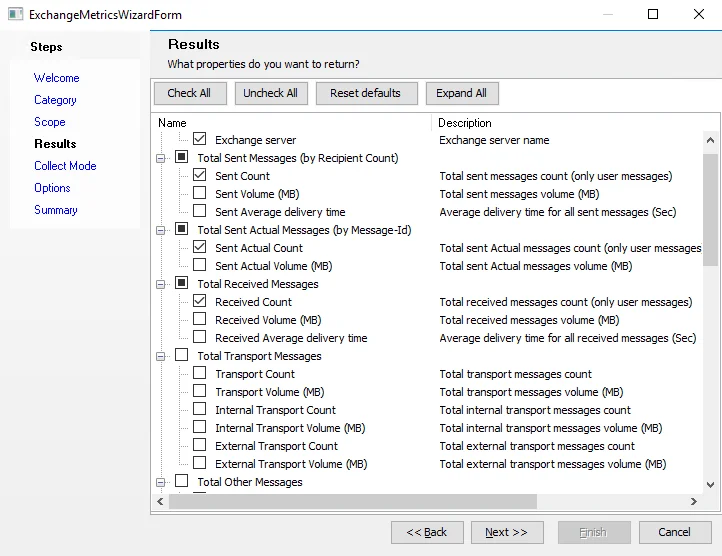Go to the Welcome step
Screen dimensions: 722x556
pos(57,78)
